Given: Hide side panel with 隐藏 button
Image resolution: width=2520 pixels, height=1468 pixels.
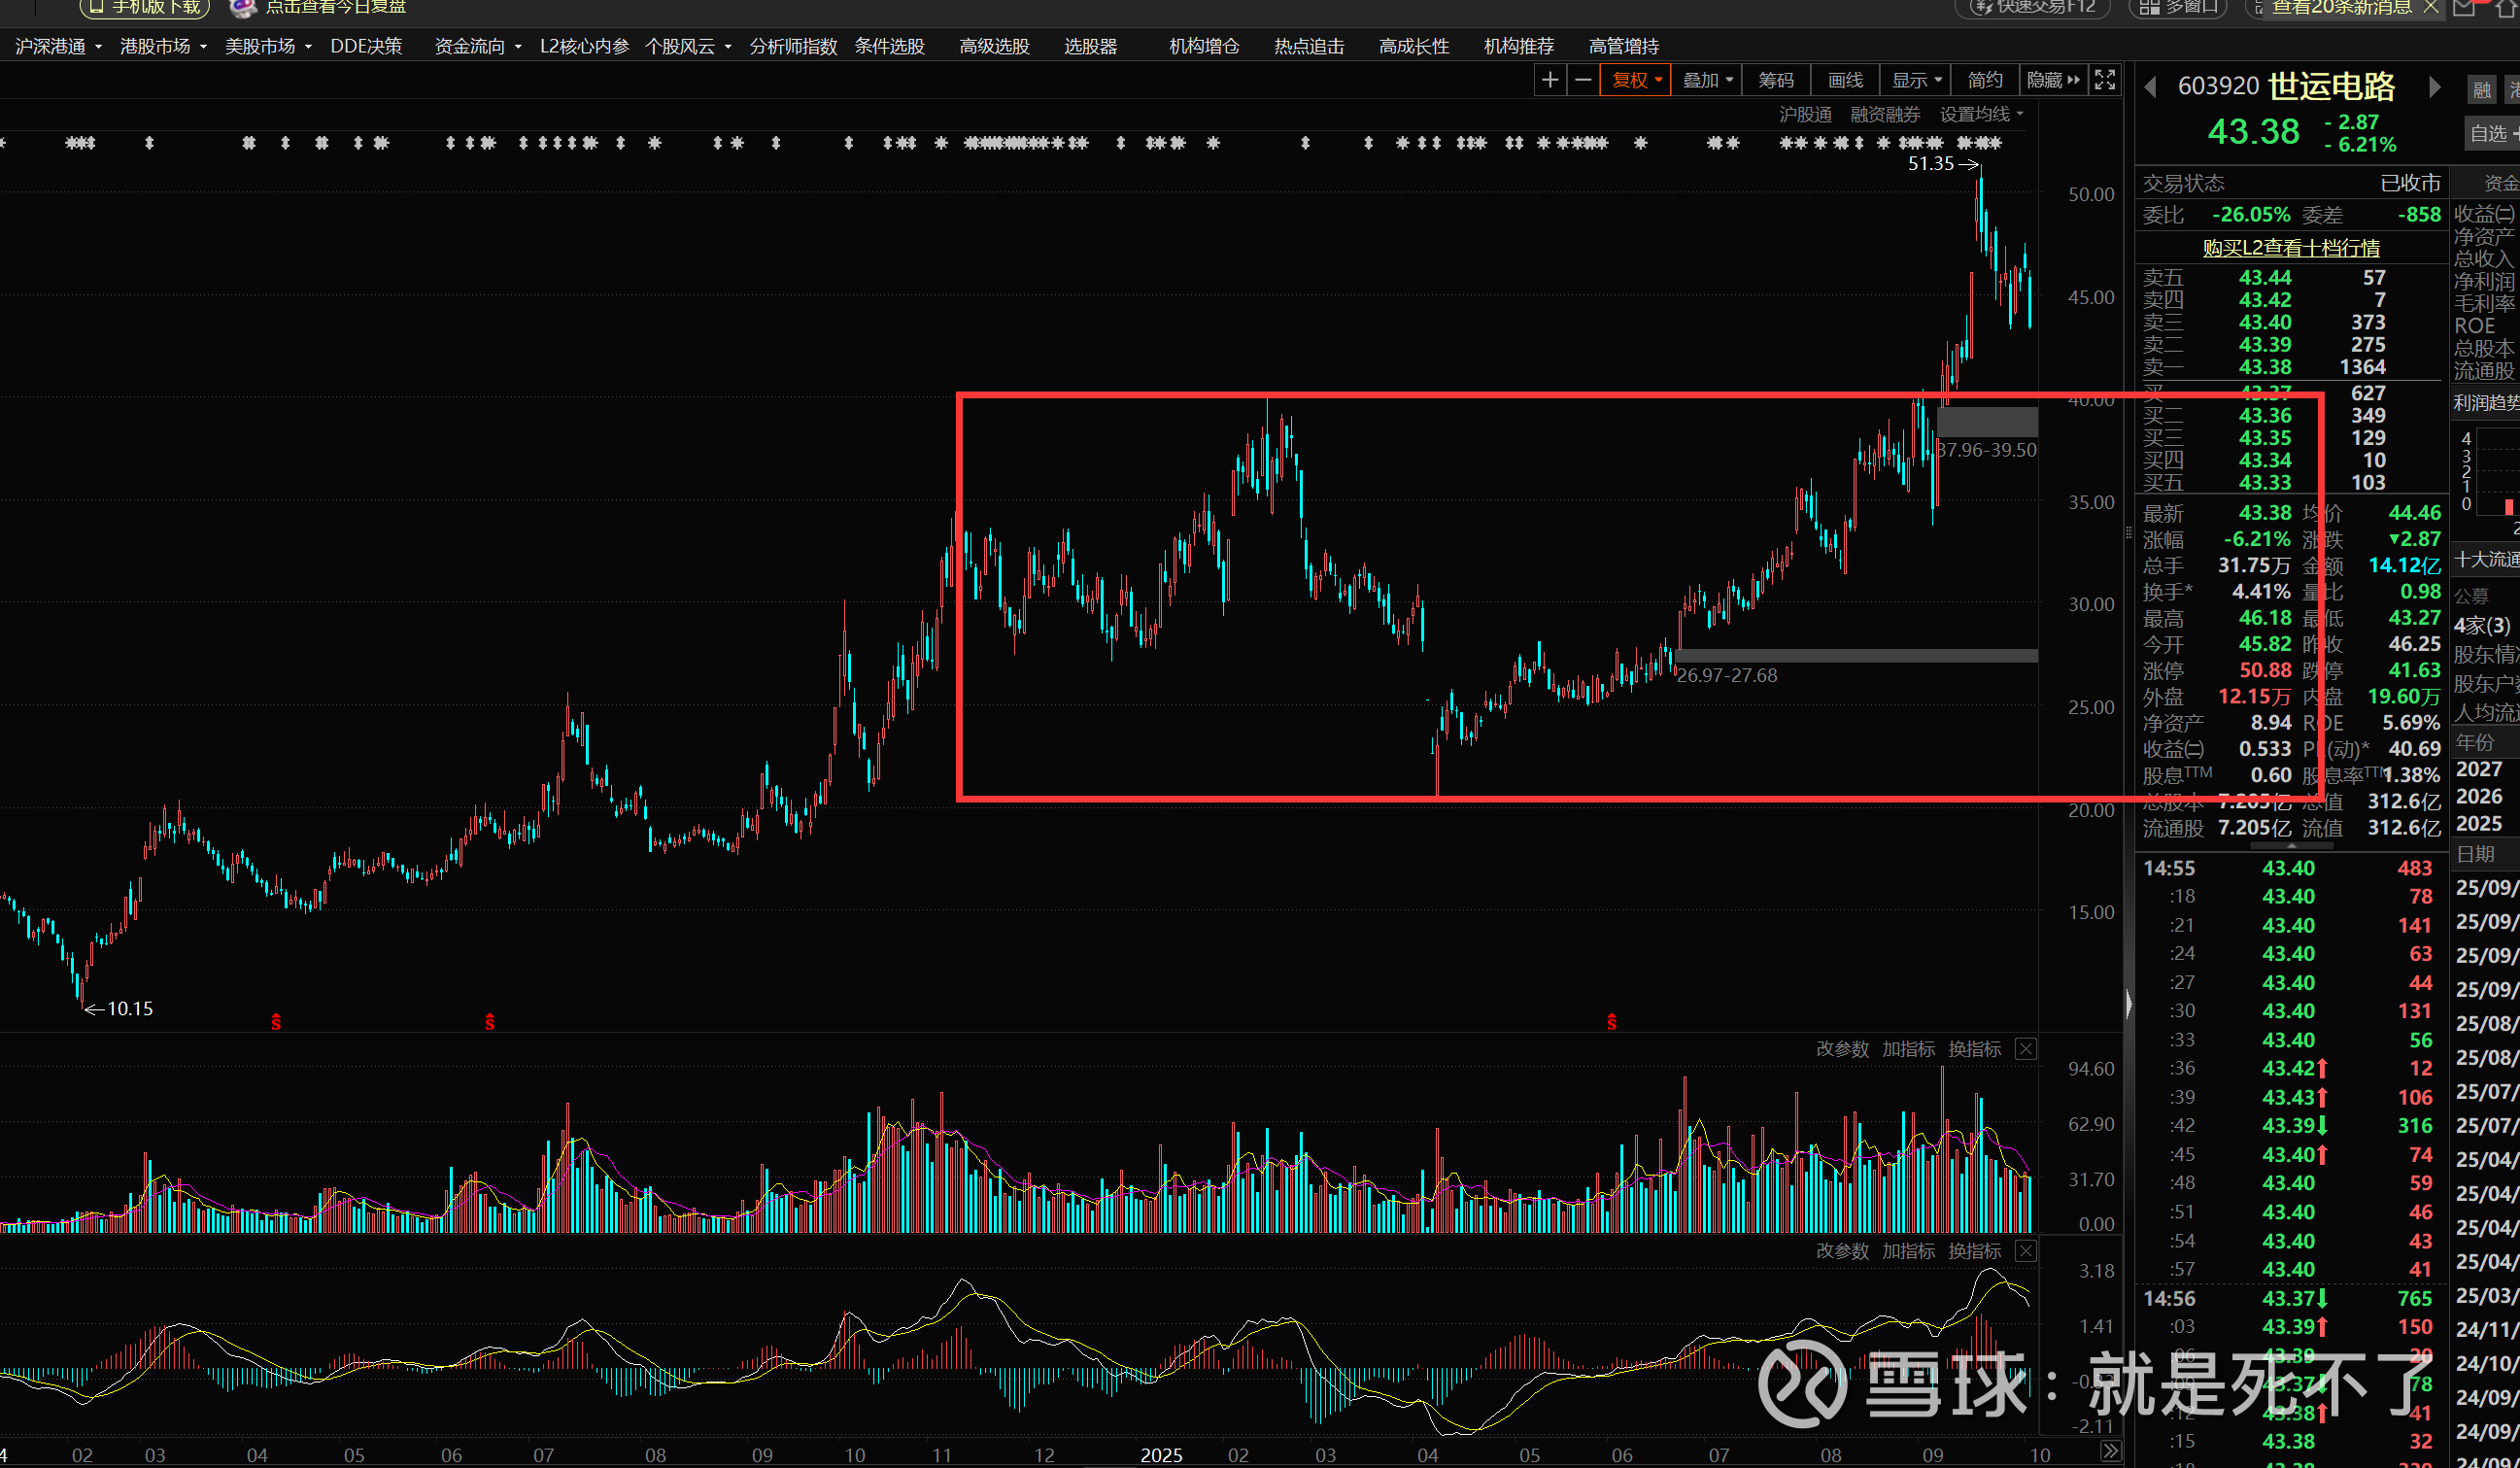Looking at the screenshot, I should 2053,80.
